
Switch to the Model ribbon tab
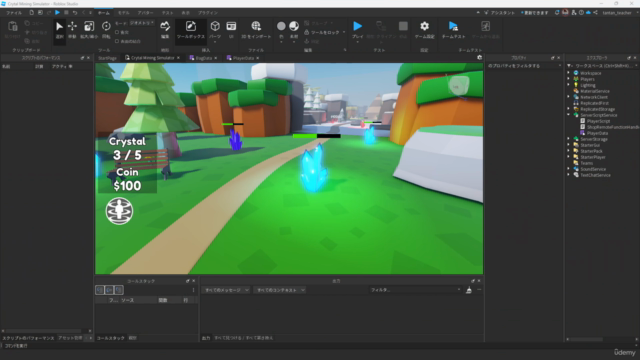tap(123, 13)
